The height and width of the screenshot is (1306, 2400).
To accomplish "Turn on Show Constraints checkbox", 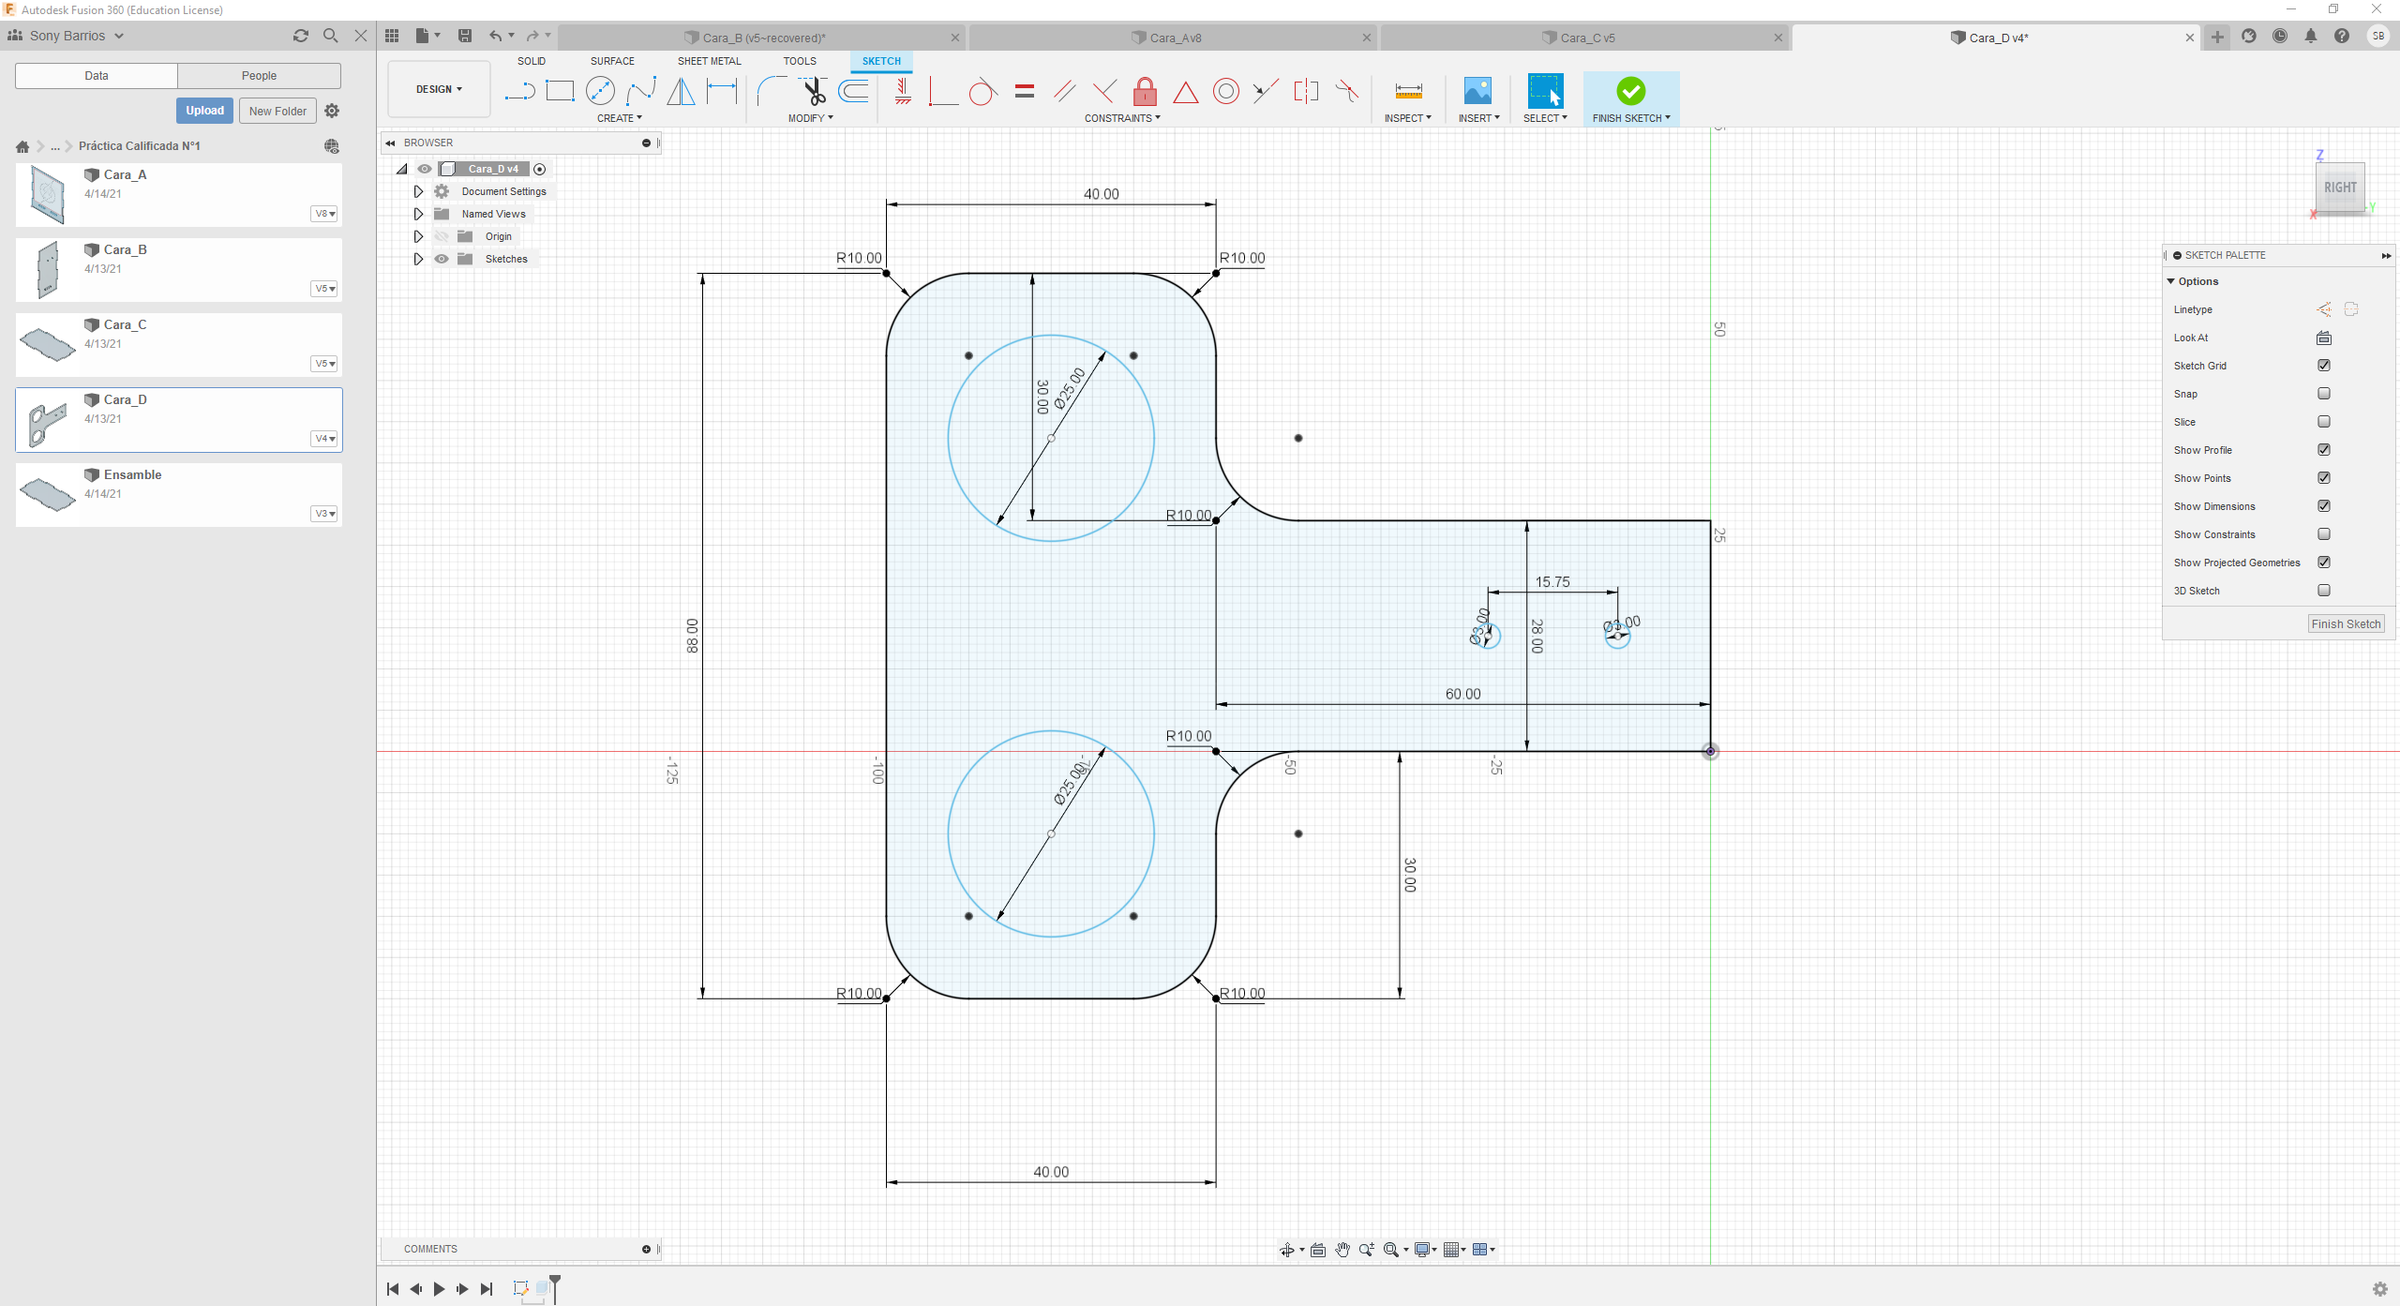I will tap(2324, 534).
